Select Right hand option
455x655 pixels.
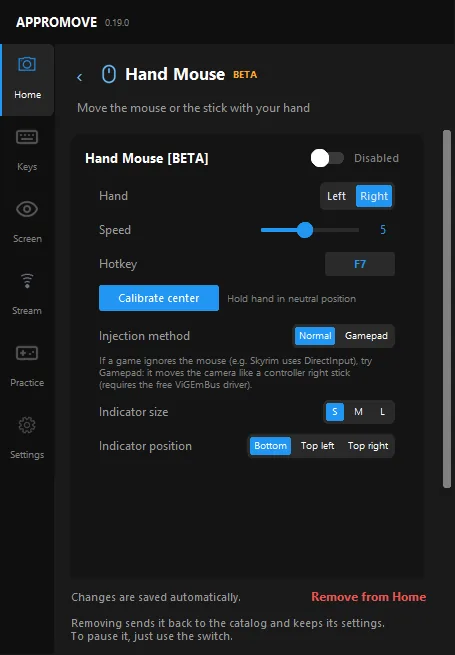[374, 196]
